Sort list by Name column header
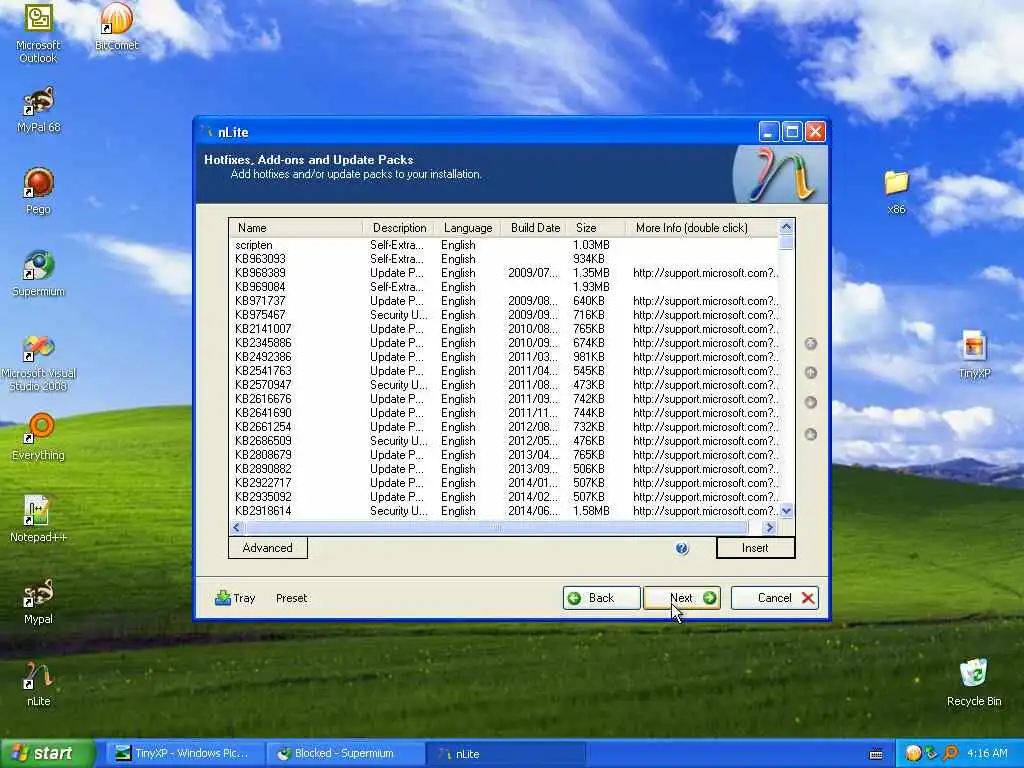Image resolution: width=1024 pixels, height=768 pixels. point(296,228)
